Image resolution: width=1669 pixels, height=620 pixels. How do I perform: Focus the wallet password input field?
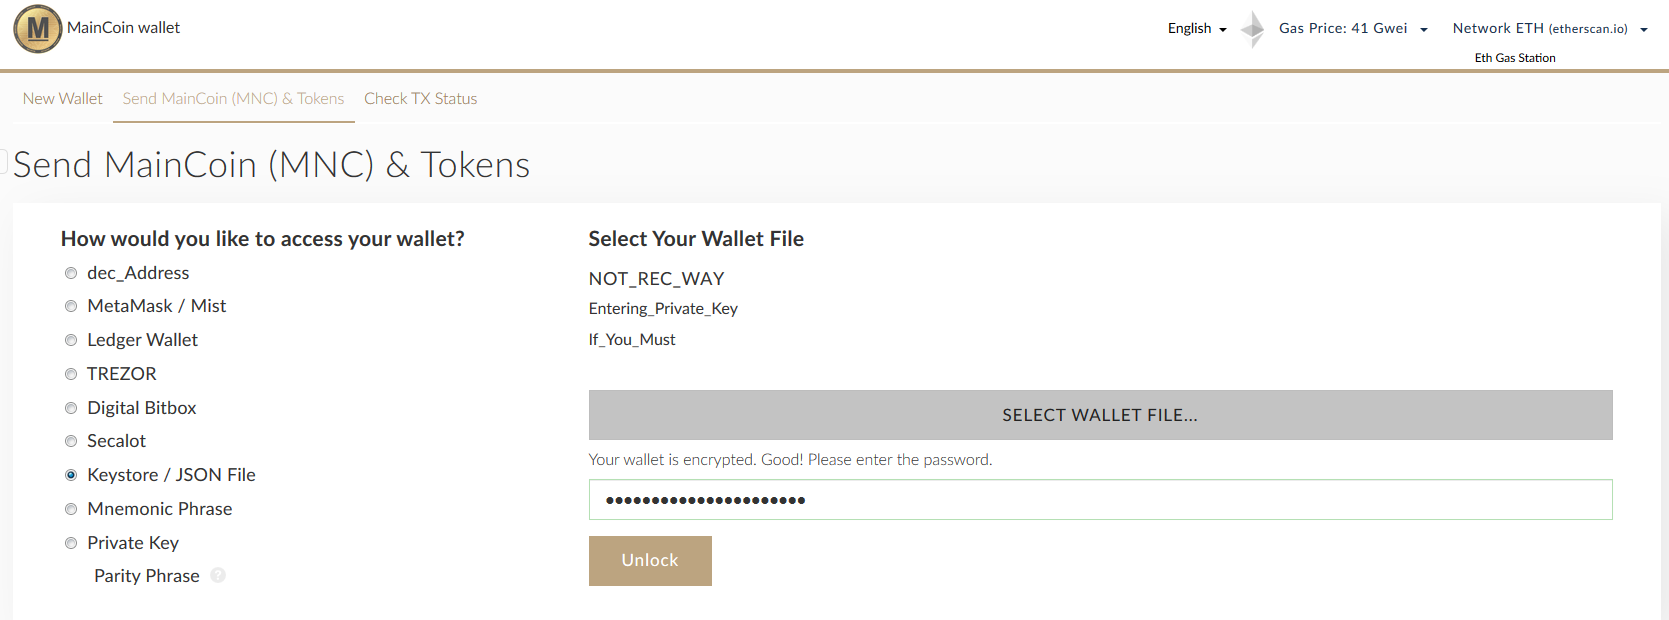[x=1100, y=500]
